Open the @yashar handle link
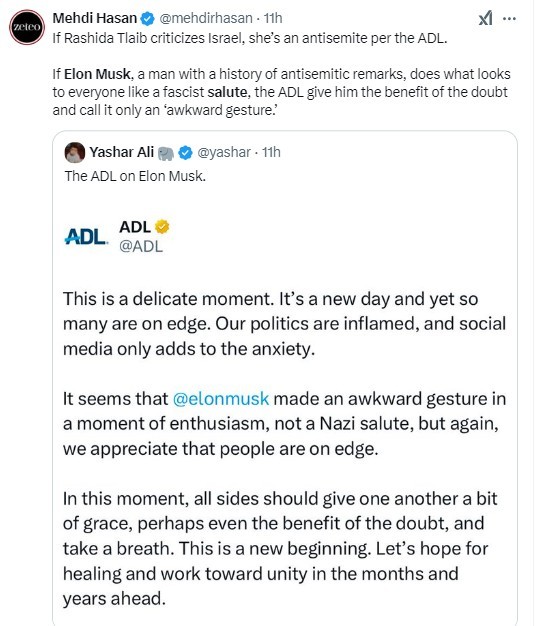 click(224, 152)
